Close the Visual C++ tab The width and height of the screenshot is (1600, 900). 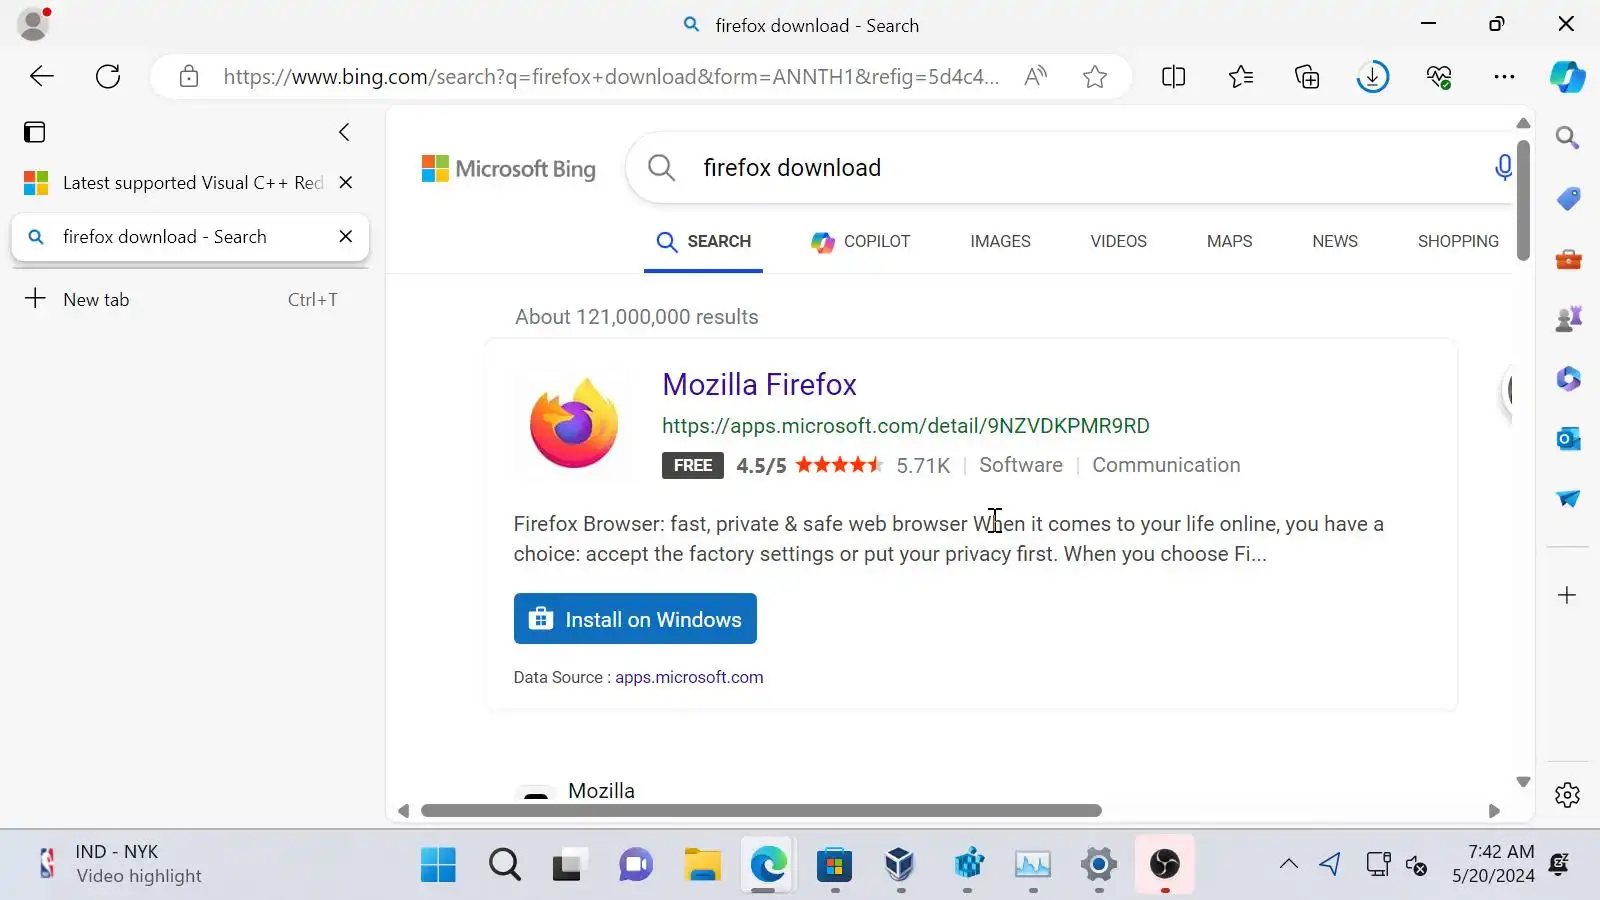pyautogui.click(x=346, y=182)
